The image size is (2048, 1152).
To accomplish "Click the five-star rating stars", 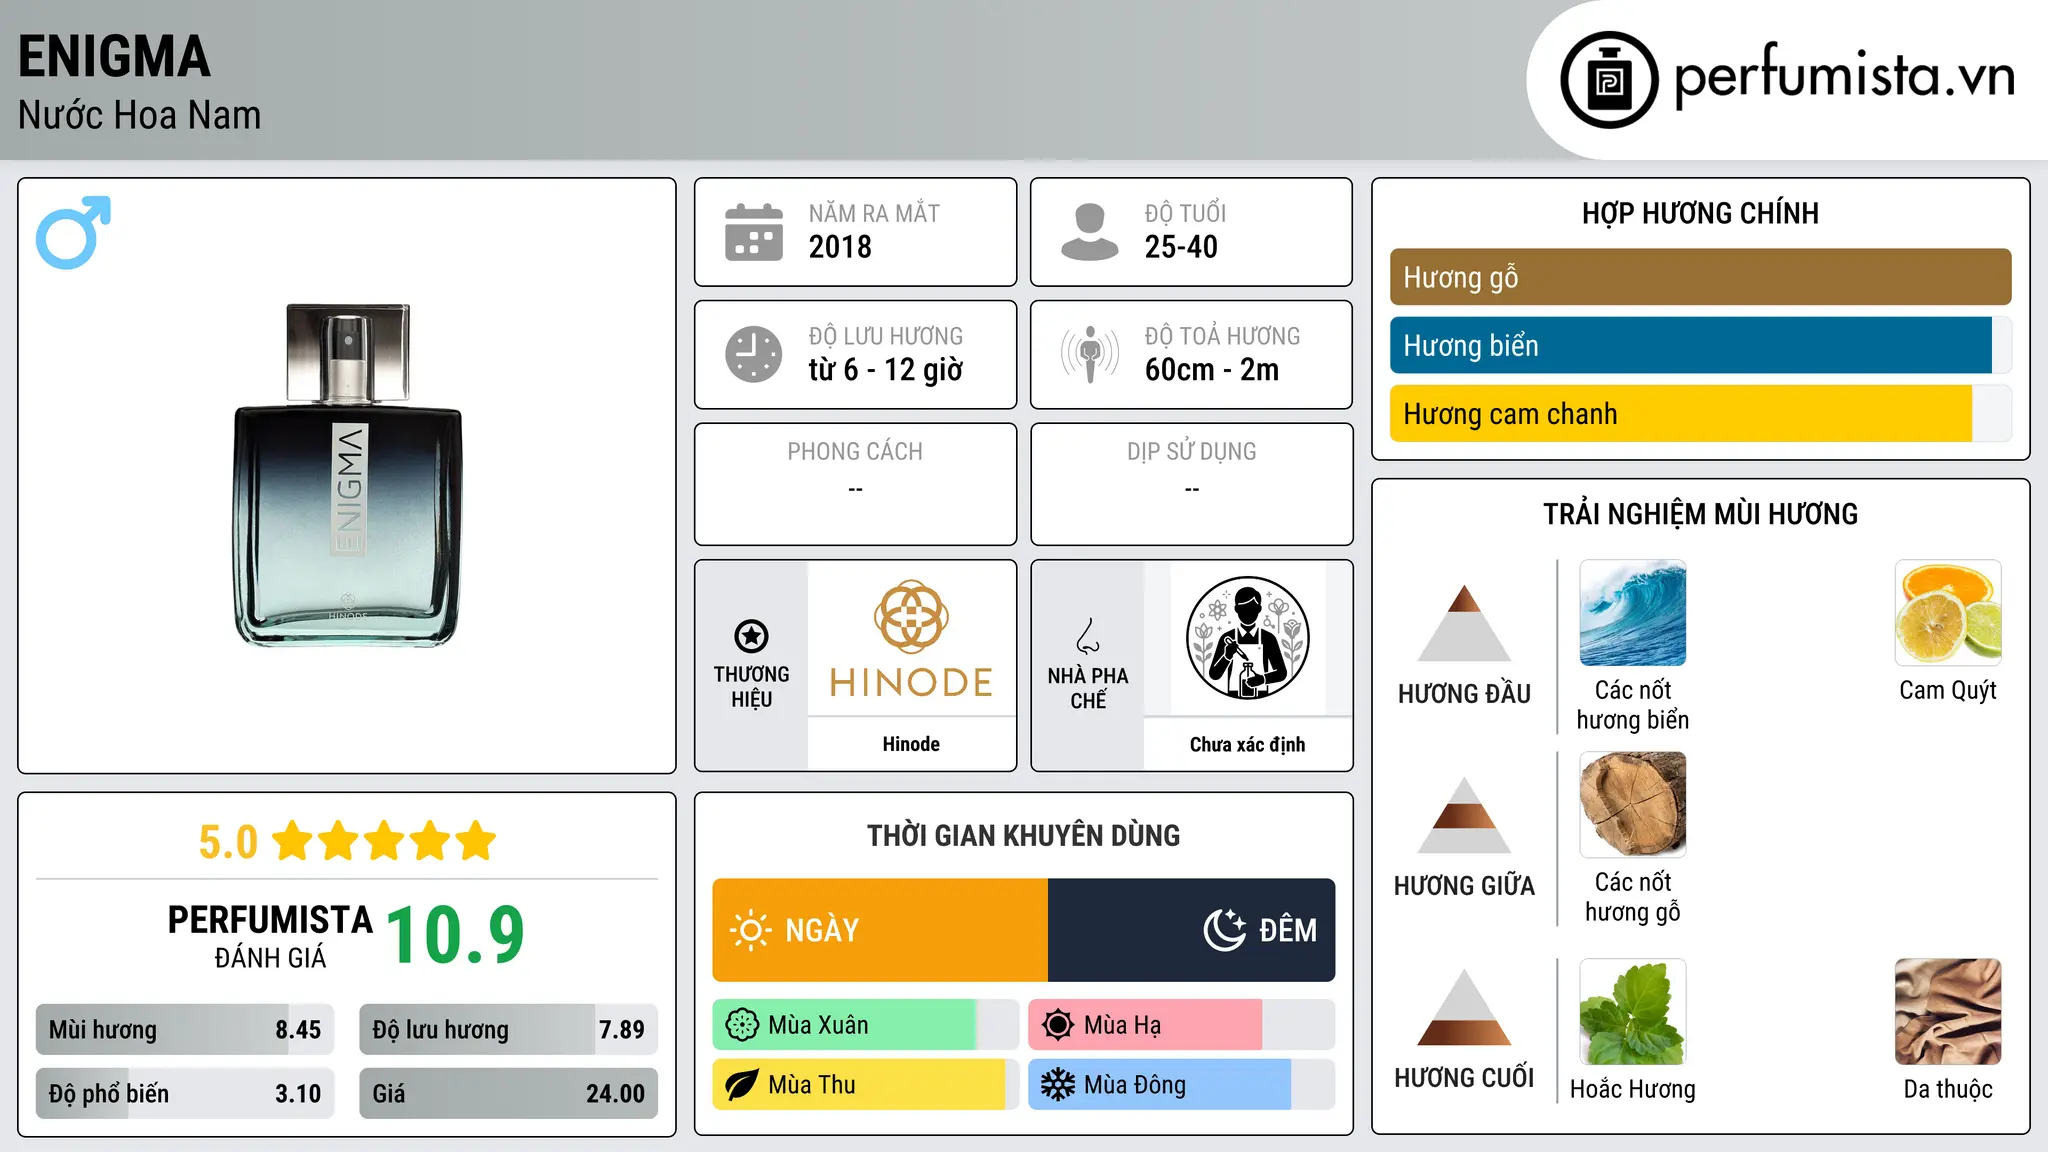I will click(x=384, y=841).
